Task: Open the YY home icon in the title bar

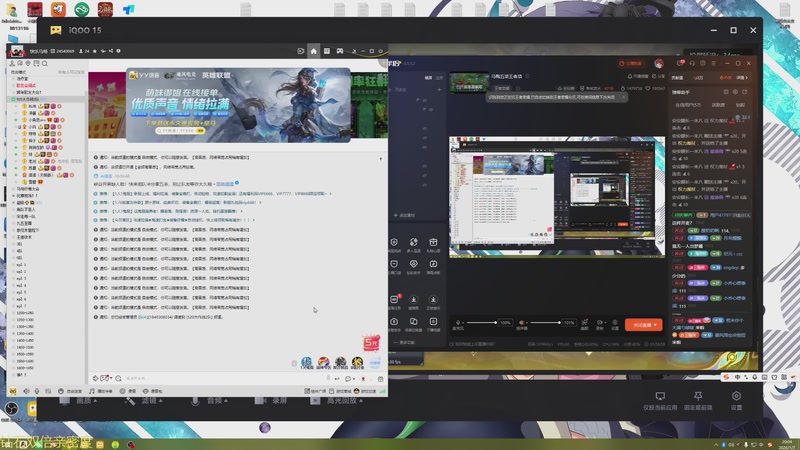Action: click(314, 51)
